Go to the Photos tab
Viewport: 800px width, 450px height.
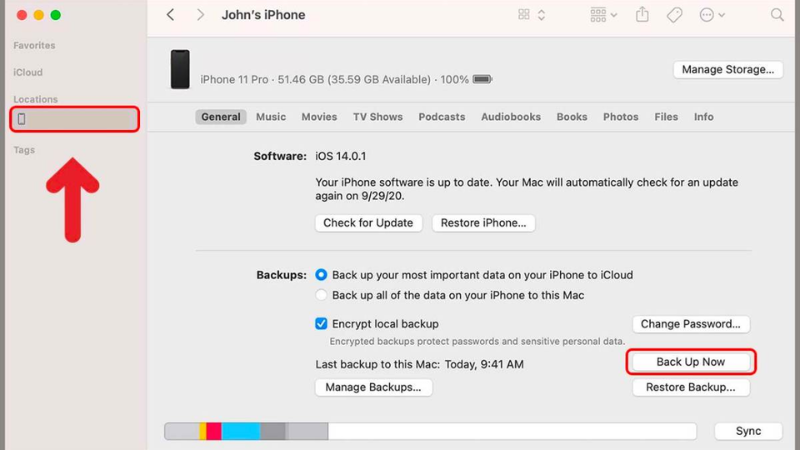621,117
